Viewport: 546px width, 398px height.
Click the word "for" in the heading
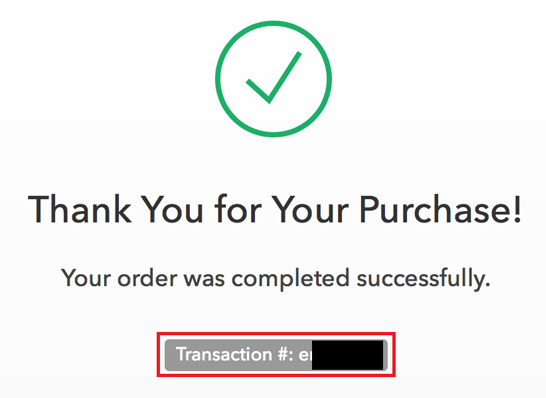point(238,210)
